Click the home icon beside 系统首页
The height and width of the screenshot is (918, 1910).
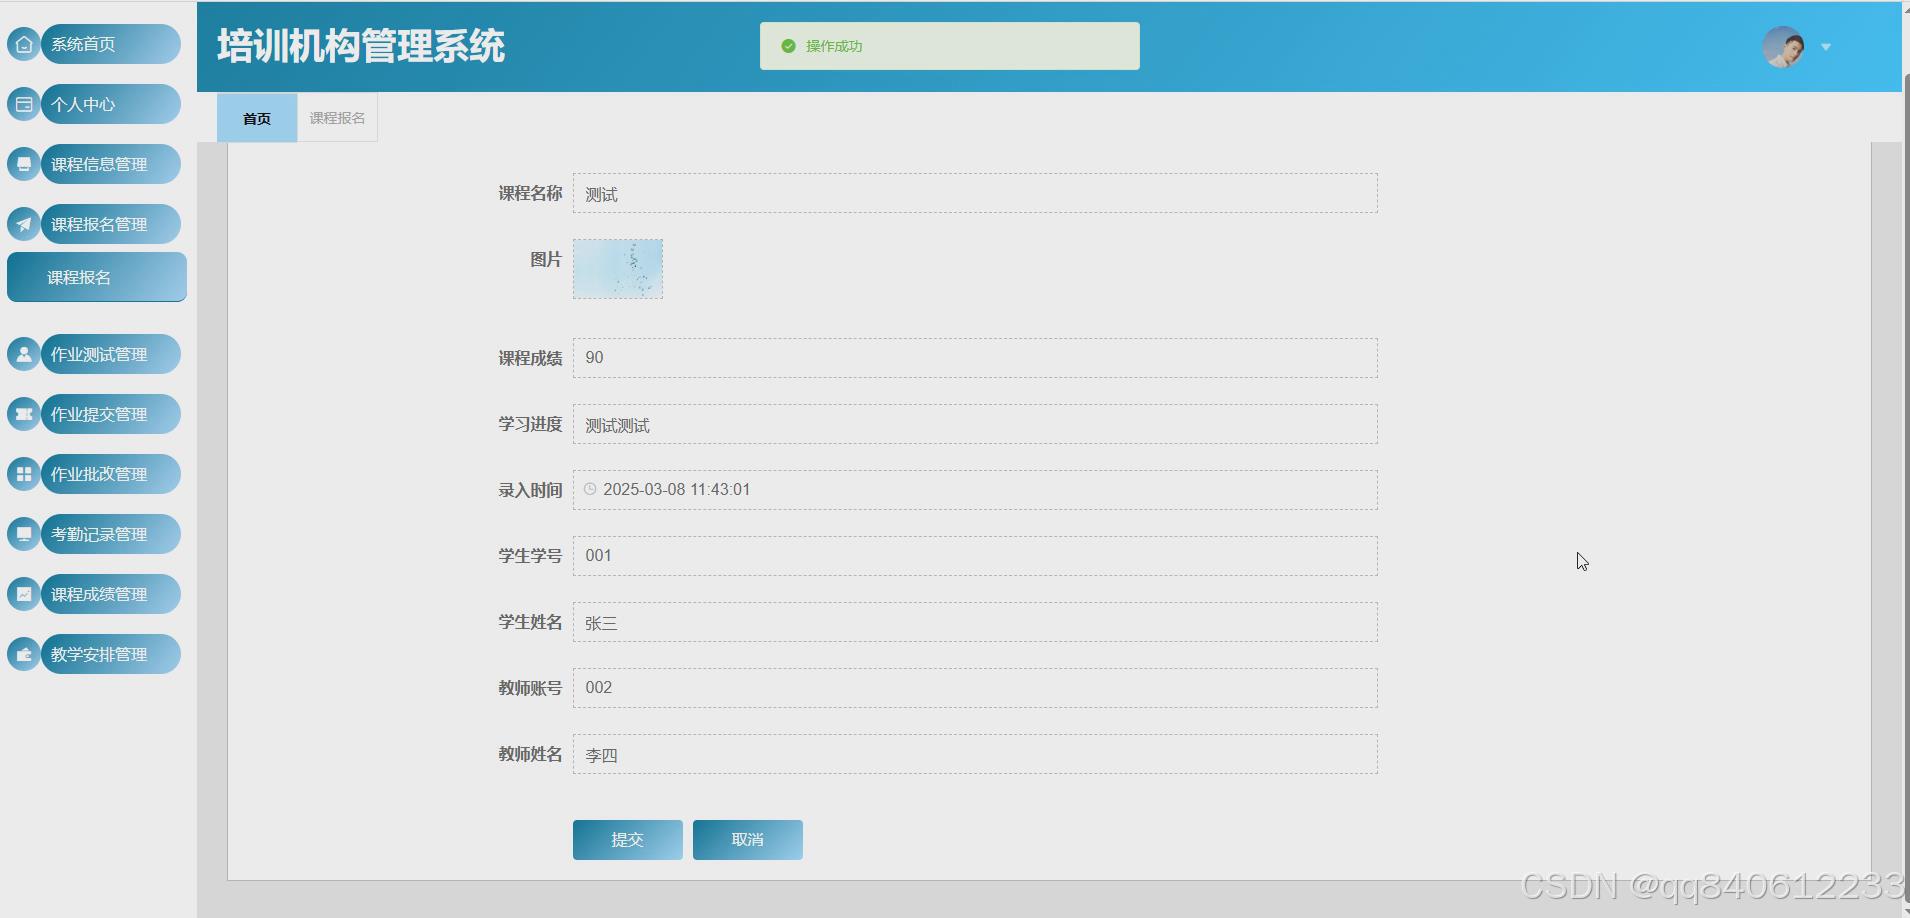tap(24, 44)
